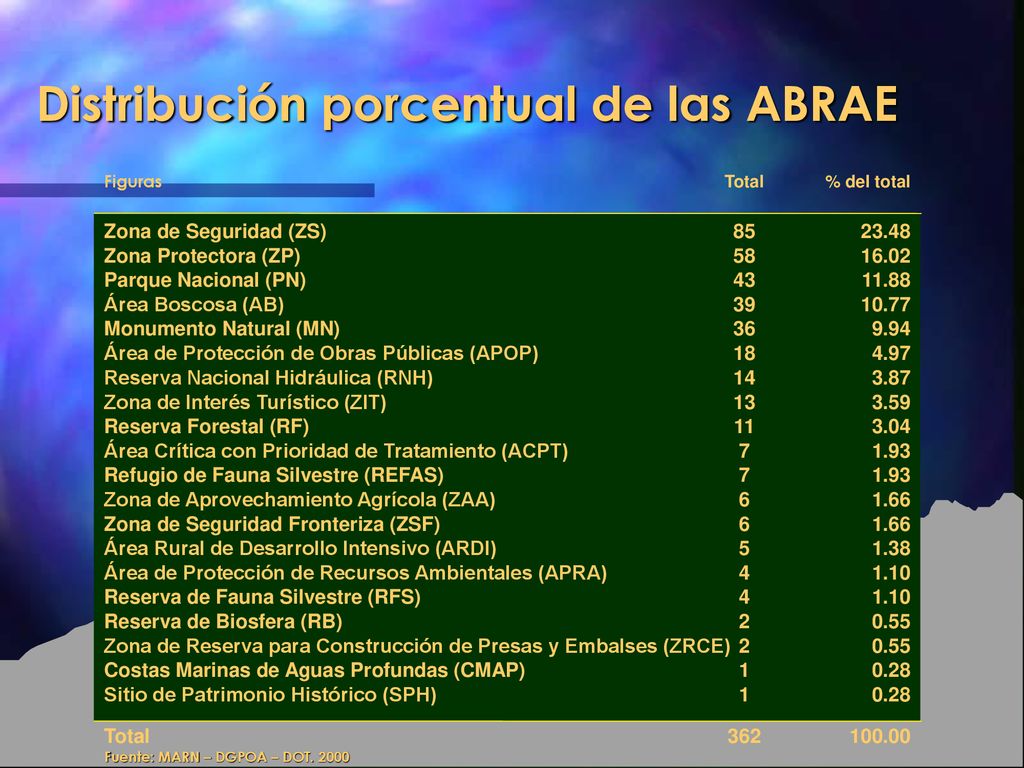
Task: Click "Reserva de Fauna Silvestre (RFS)"
Action: point(262,597)
